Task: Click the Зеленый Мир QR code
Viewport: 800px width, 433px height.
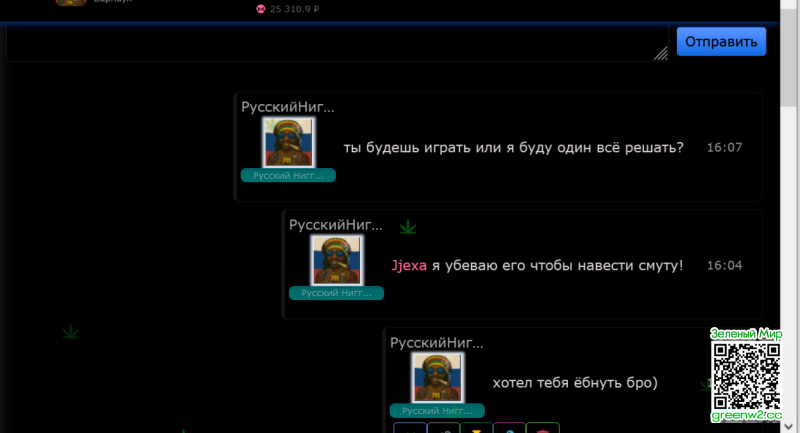Action: [x=746, y=374]
